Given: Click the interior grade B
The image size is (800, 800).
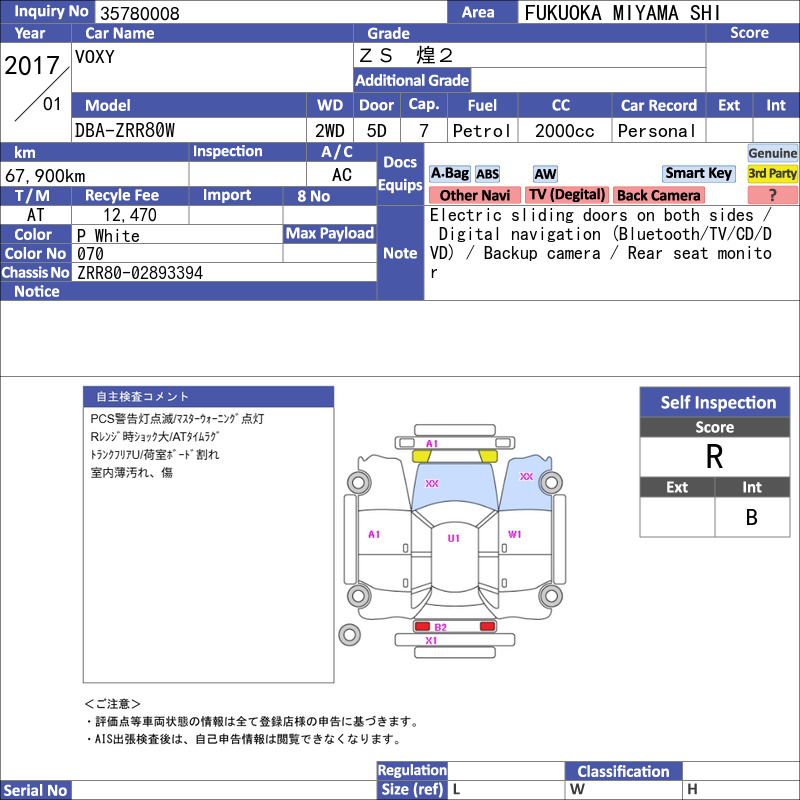Looking at the screenshot, I should (x=752, y=517).
